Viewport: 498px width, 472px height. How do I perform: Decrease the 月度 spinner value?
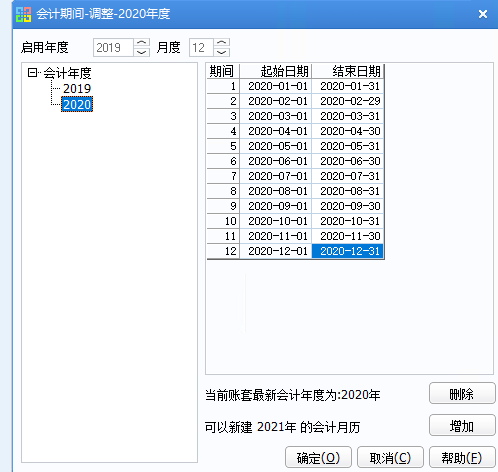pyautogui.click(x=222, y=52)
